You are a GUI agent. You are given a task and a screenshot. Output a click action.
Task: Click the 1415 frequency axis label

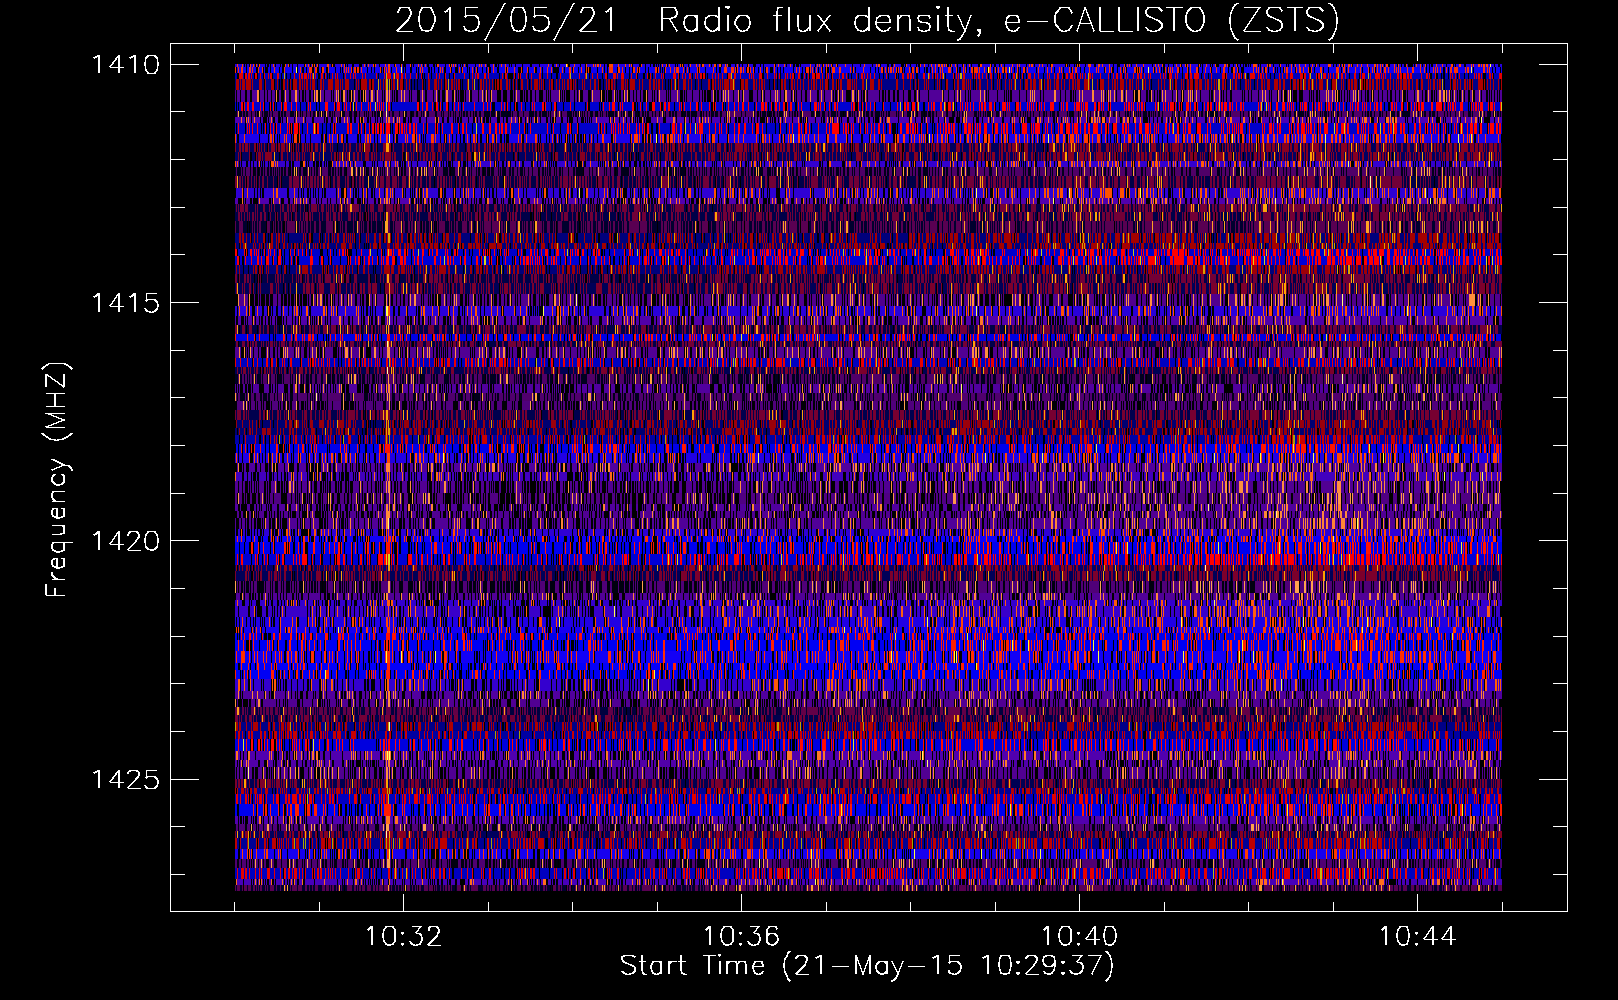click(125, 303)
